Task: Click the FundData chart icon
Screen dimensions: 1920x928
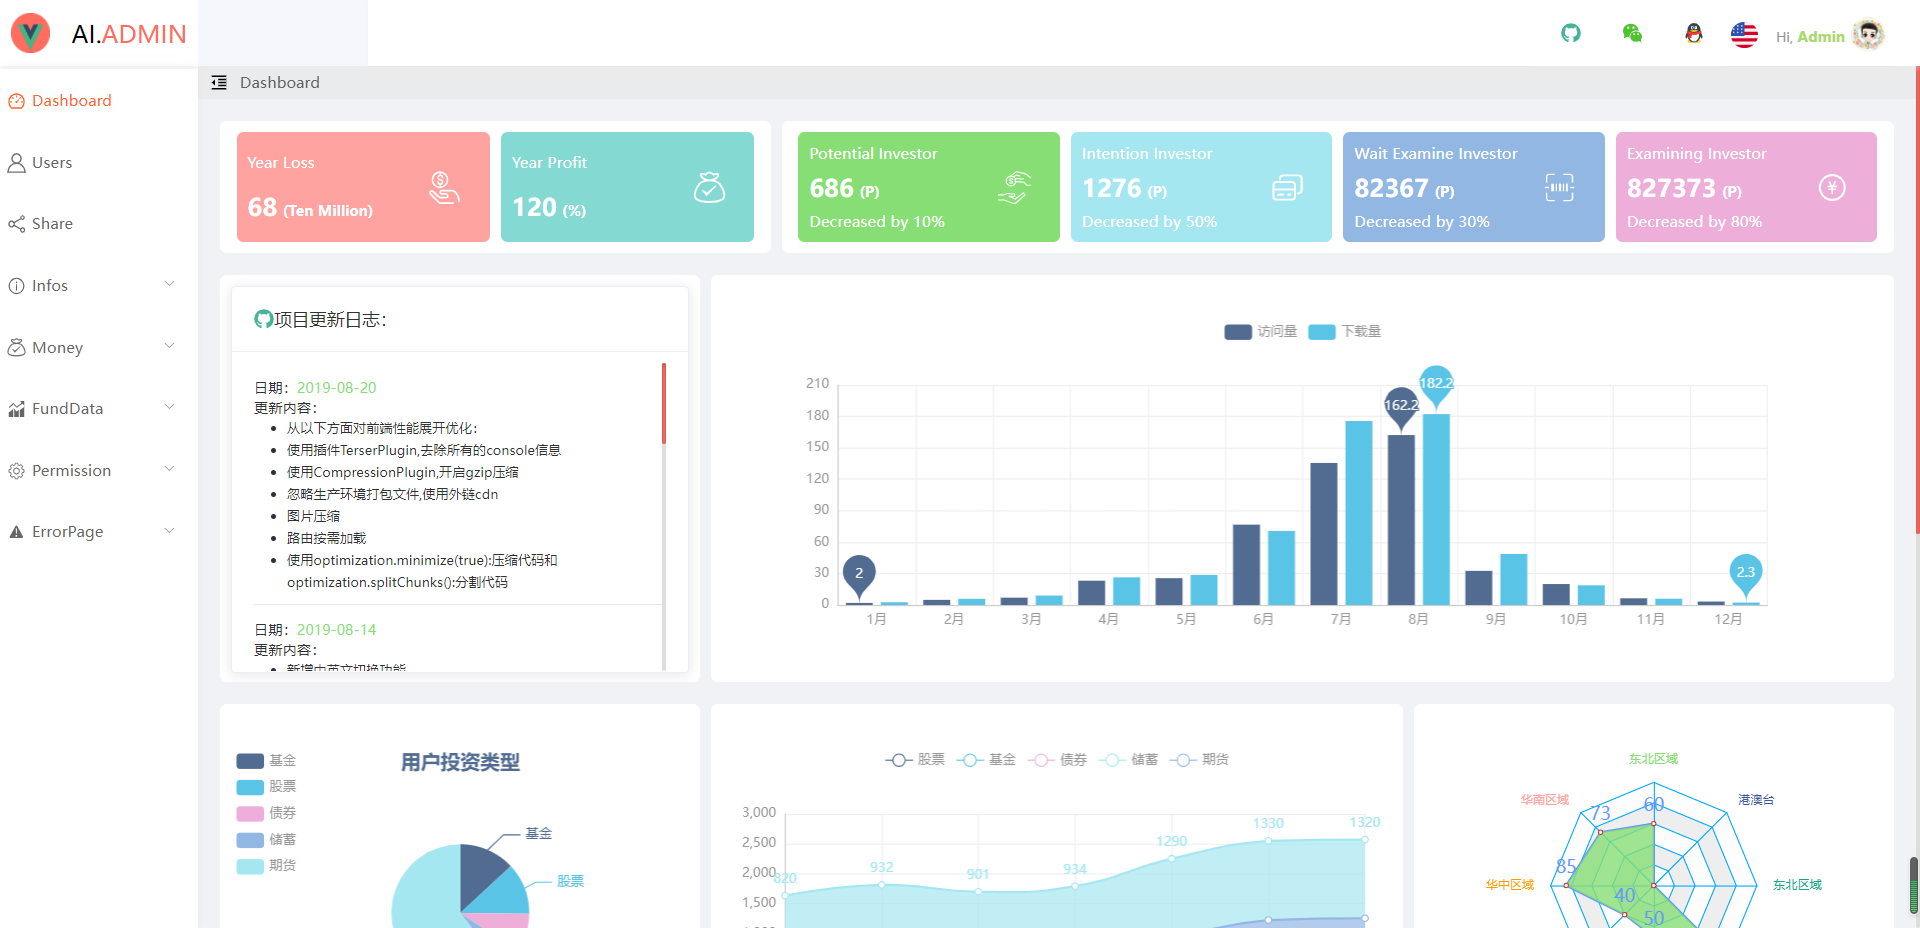Action: [x=16, y=409]
